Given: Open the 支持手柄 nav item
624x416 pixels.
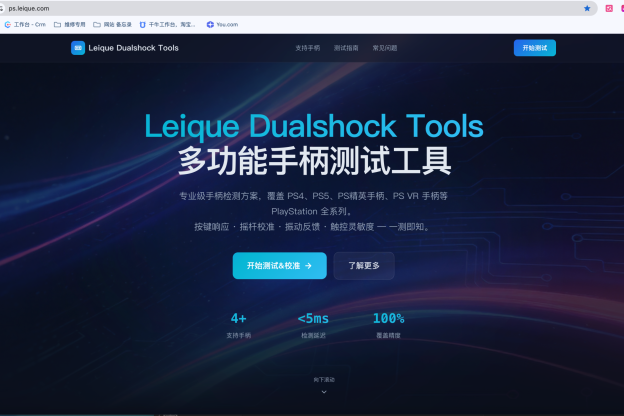Looking at the screenshot, I should click(308, 48).
